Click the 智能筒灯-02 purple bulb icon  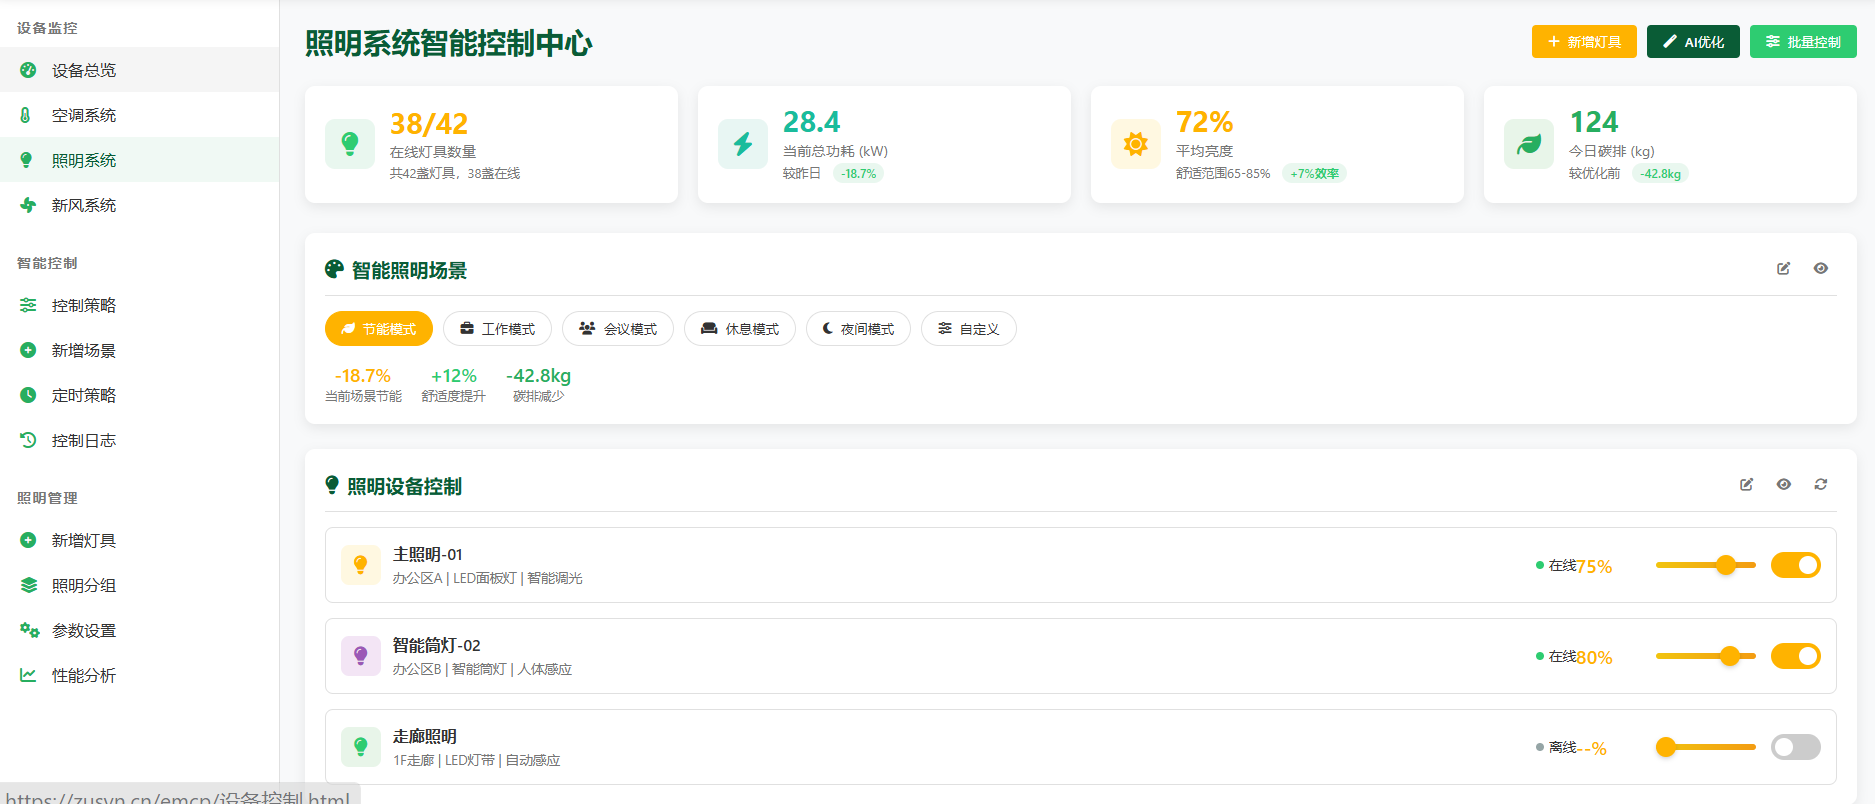361,656
